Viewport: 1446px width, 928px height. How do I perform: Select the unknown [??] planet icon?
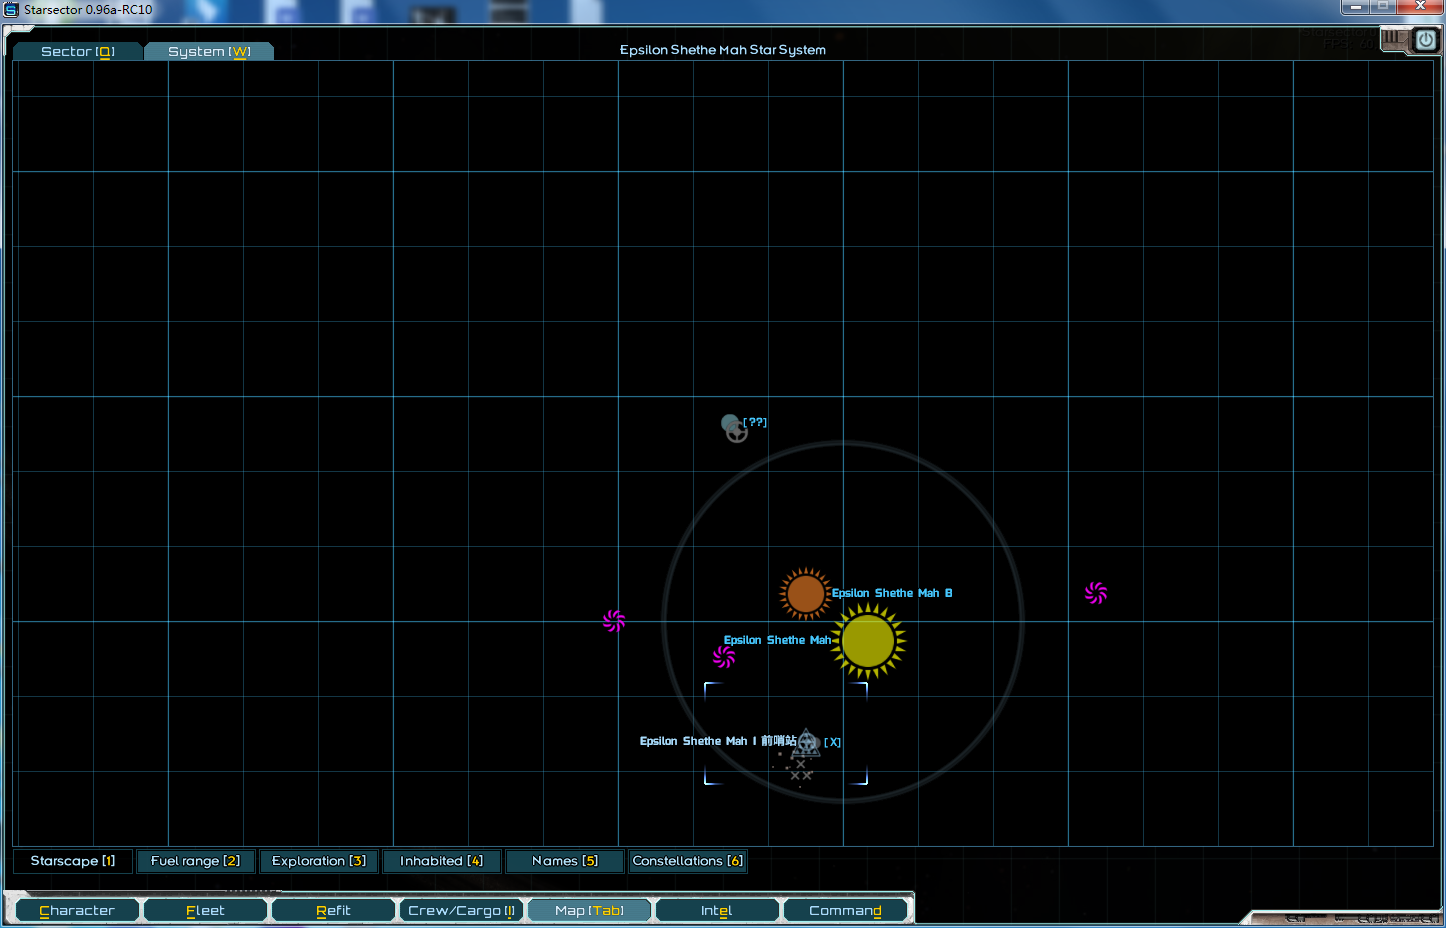pos(735,428)
